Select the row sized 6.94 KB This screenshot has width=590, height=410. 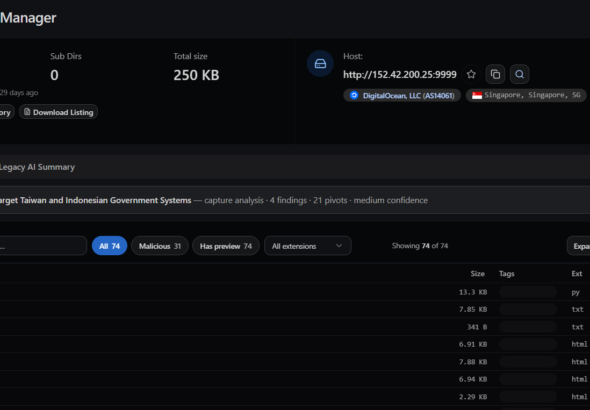(295, 379)
